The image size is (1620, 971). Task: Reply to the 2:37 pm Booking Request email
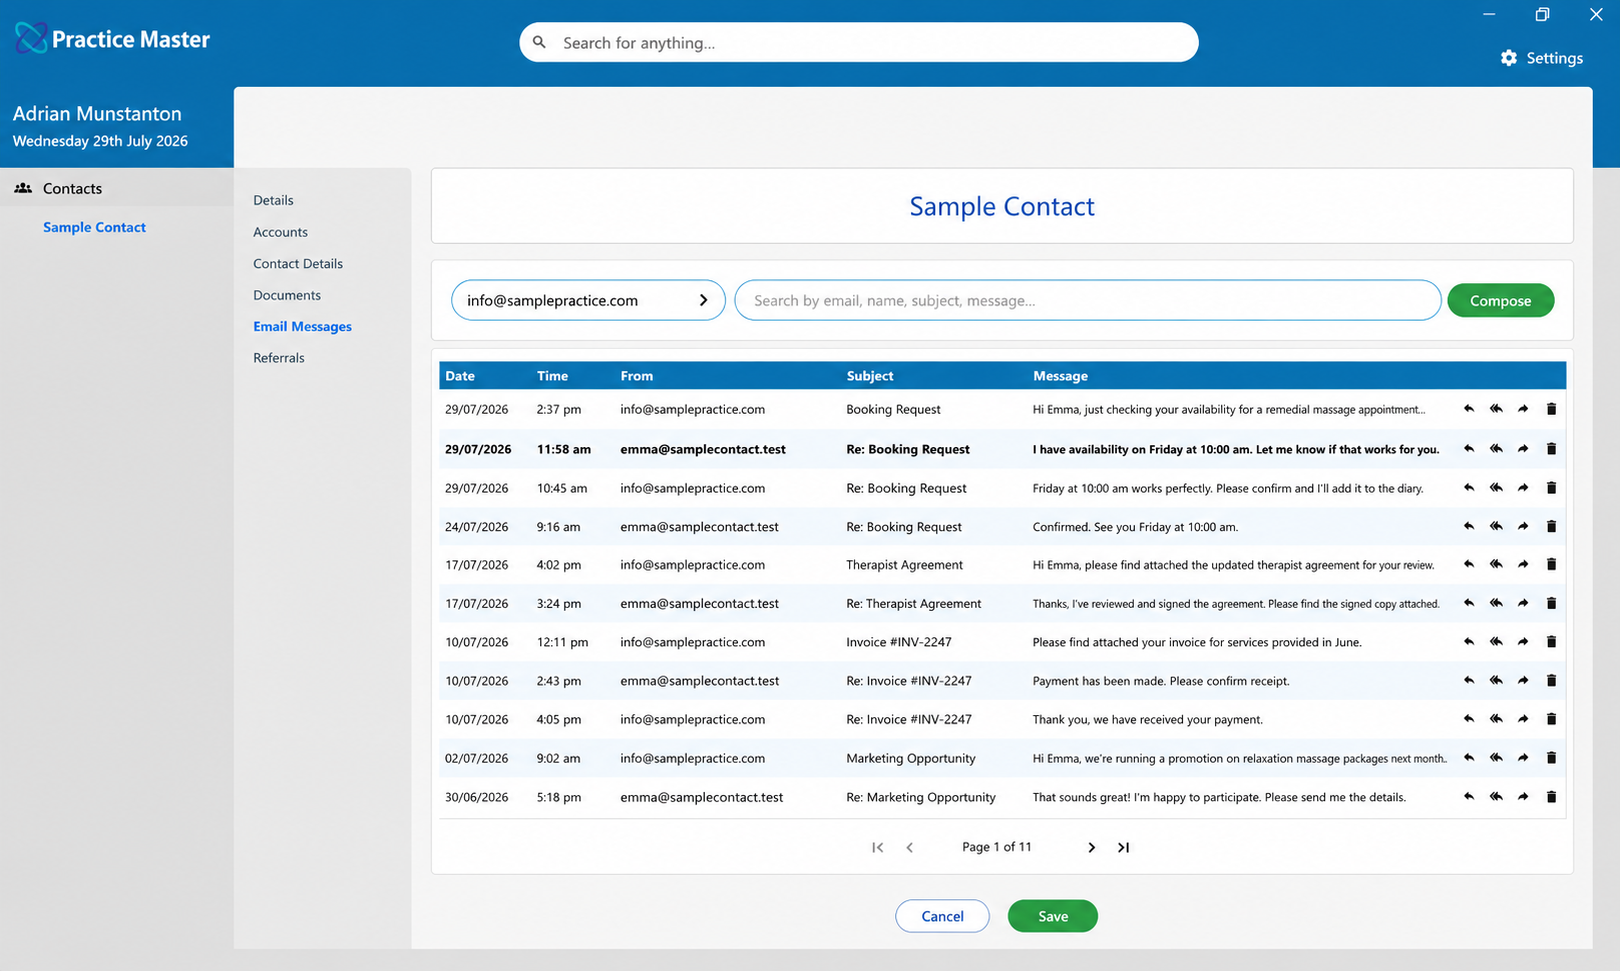coord(1469,409)
